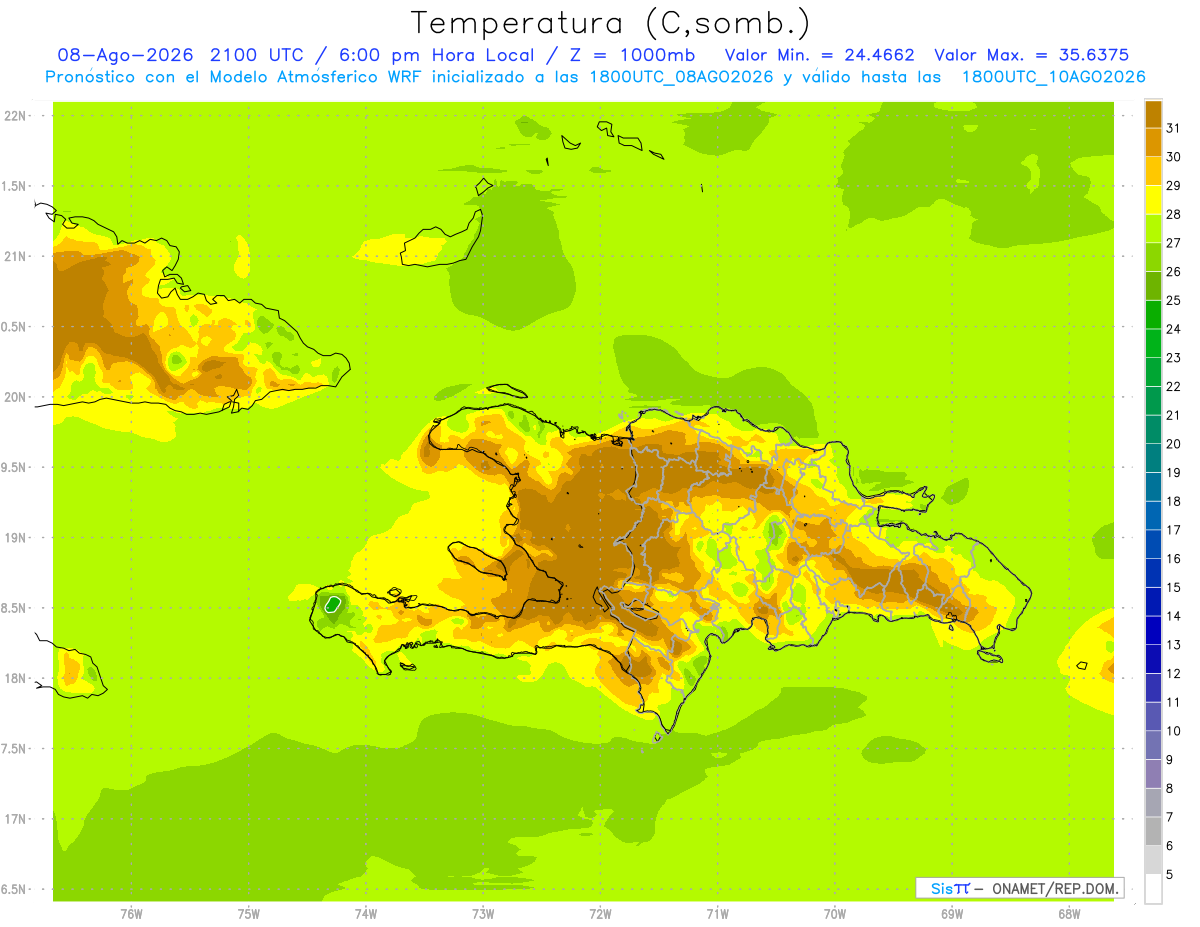The width and height of the screenshot is (1200, 927).
Task: Click the "73W" longitude label
Action: pyautogui.click(x=483, y=914)
